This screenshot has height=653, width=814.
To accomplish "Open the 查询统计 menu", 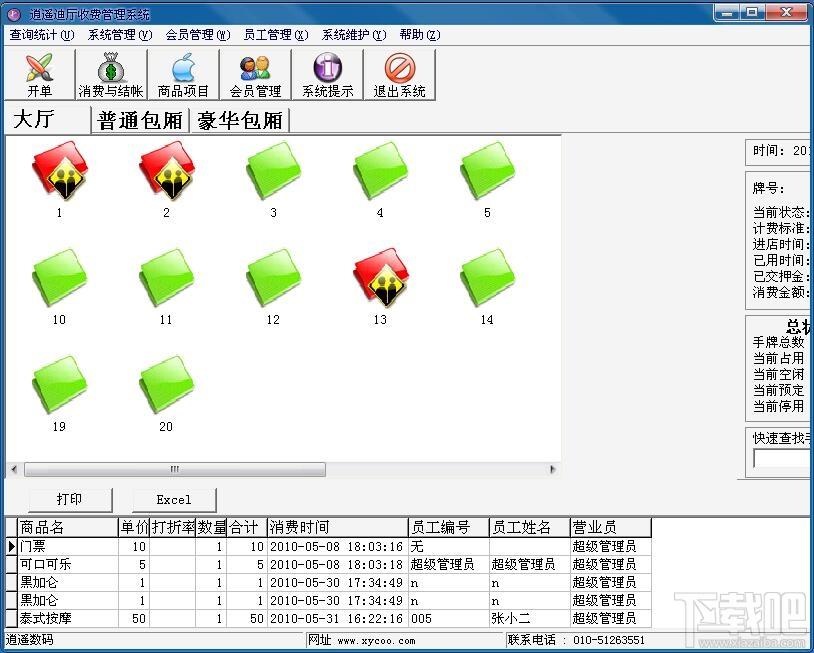I will pos(42,35).
